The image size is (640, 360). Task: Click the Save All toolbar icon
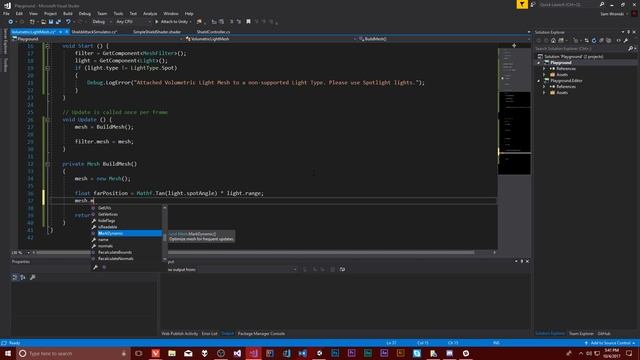tap(58, 22)
